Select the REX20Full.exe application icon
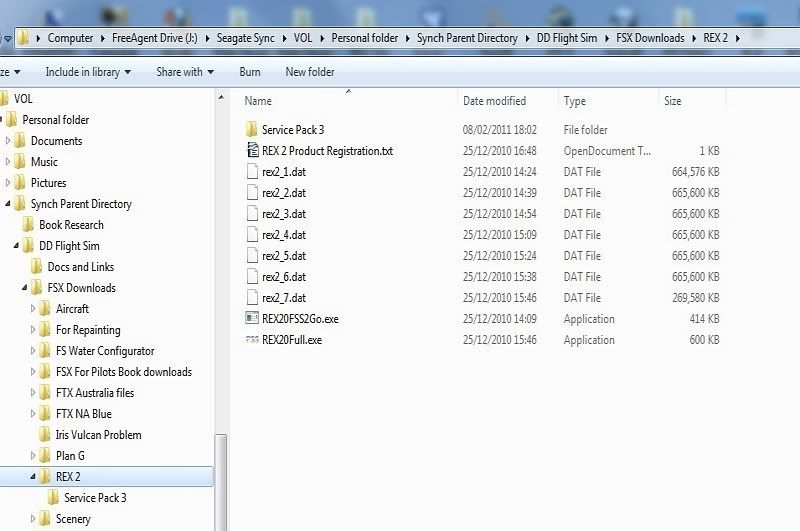The height and width of the screenshot is (531, 800). coord(253,340)
